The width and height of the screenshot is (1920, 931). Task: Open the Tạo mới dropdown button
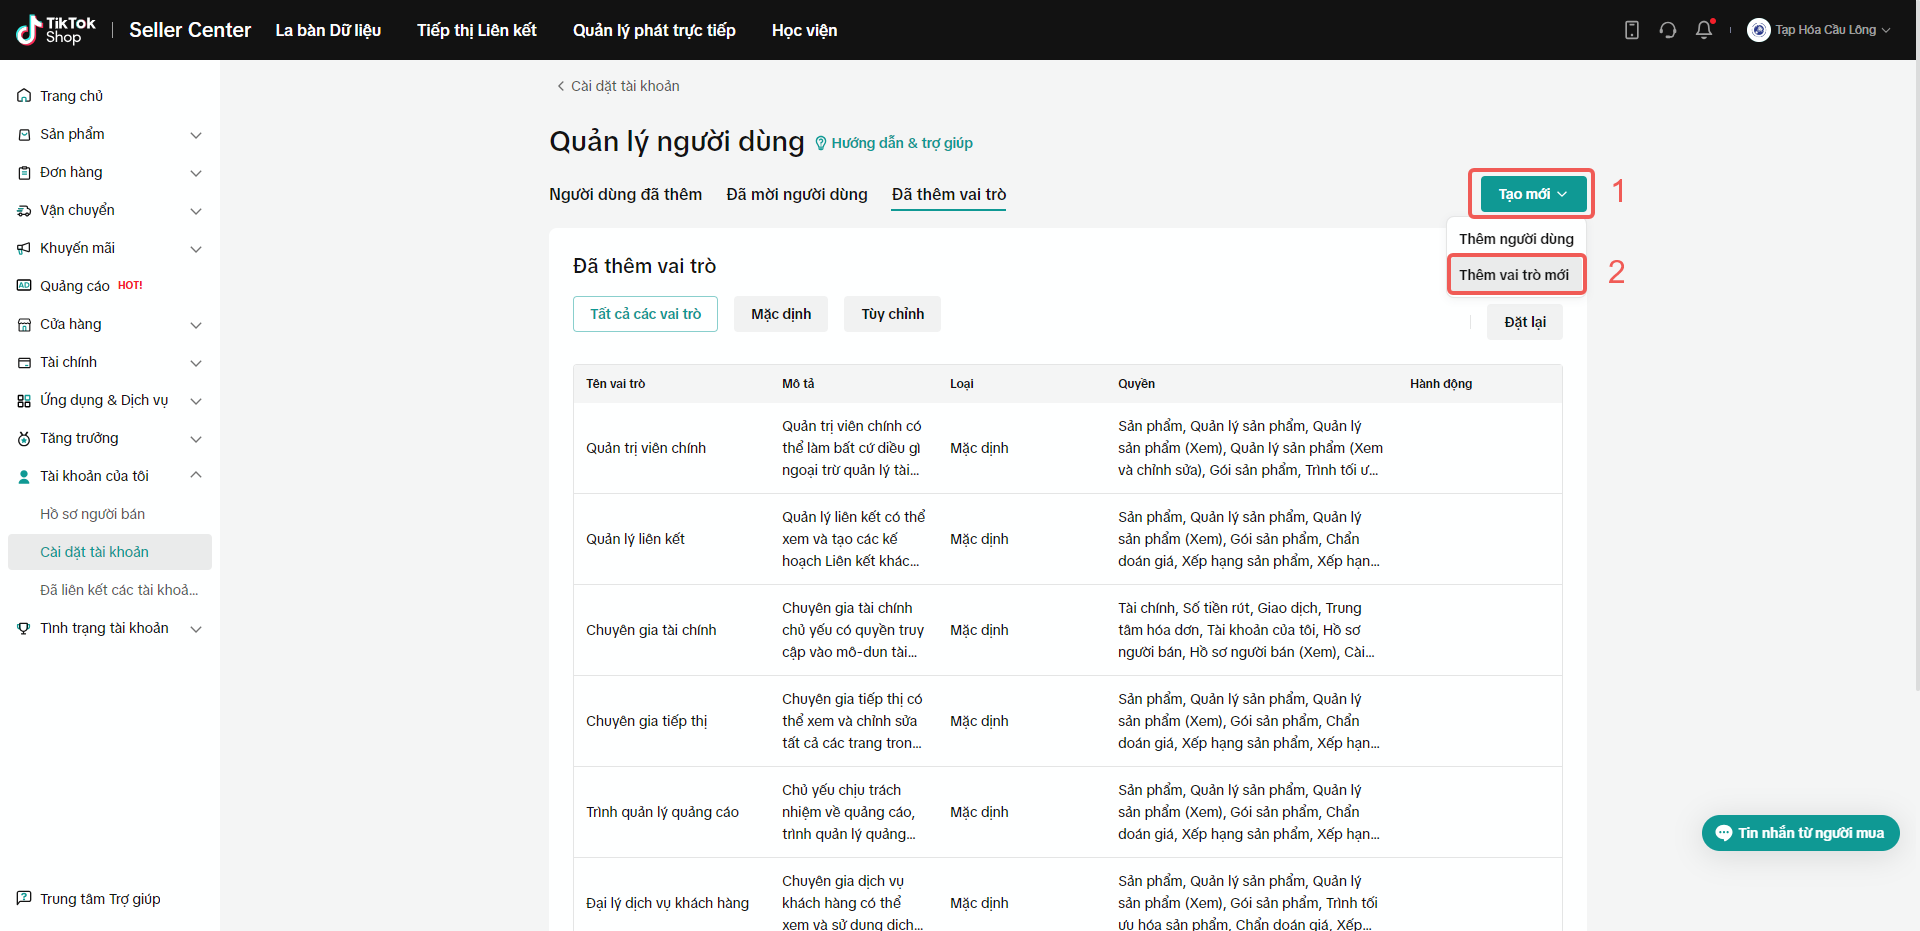click(1532, 194)
